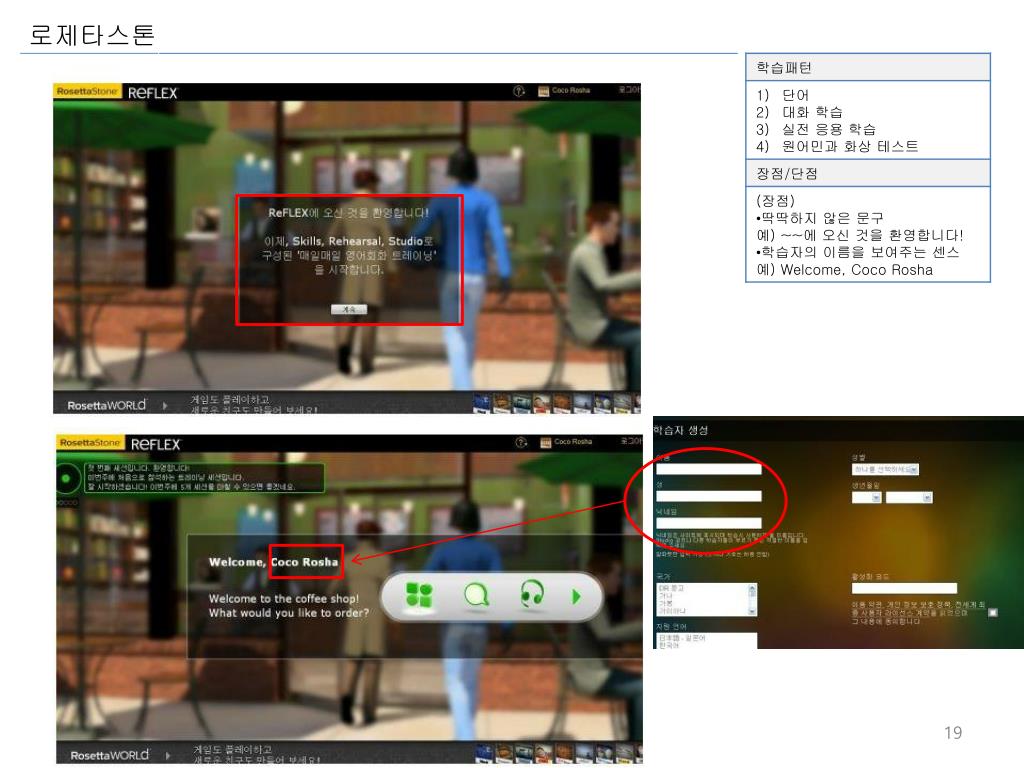The image size is (1024, 768).
Task: Expand the arrow beside RosettaWORLD in the top screenshot
Action: (x=165, y=406)
